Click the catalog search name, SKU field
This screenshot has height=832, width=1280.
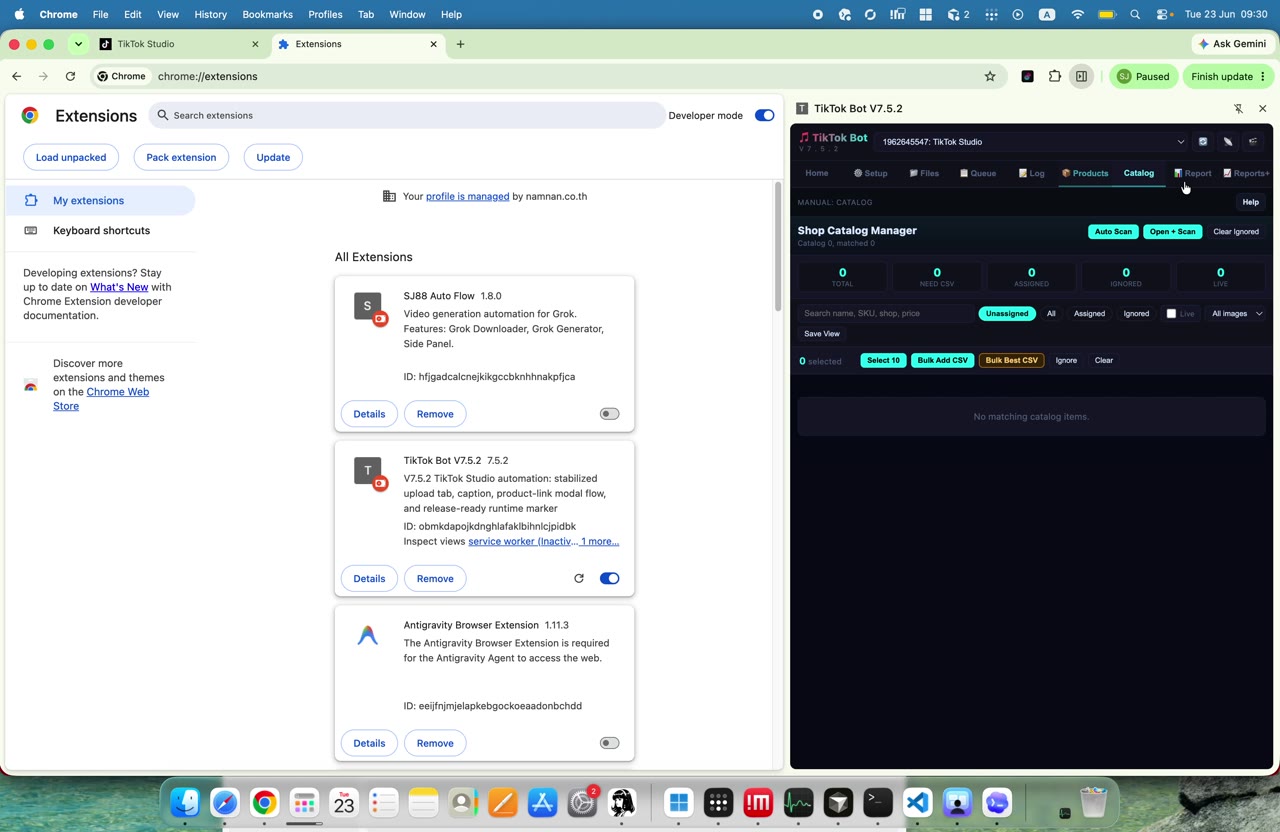(x=886, y=313)
